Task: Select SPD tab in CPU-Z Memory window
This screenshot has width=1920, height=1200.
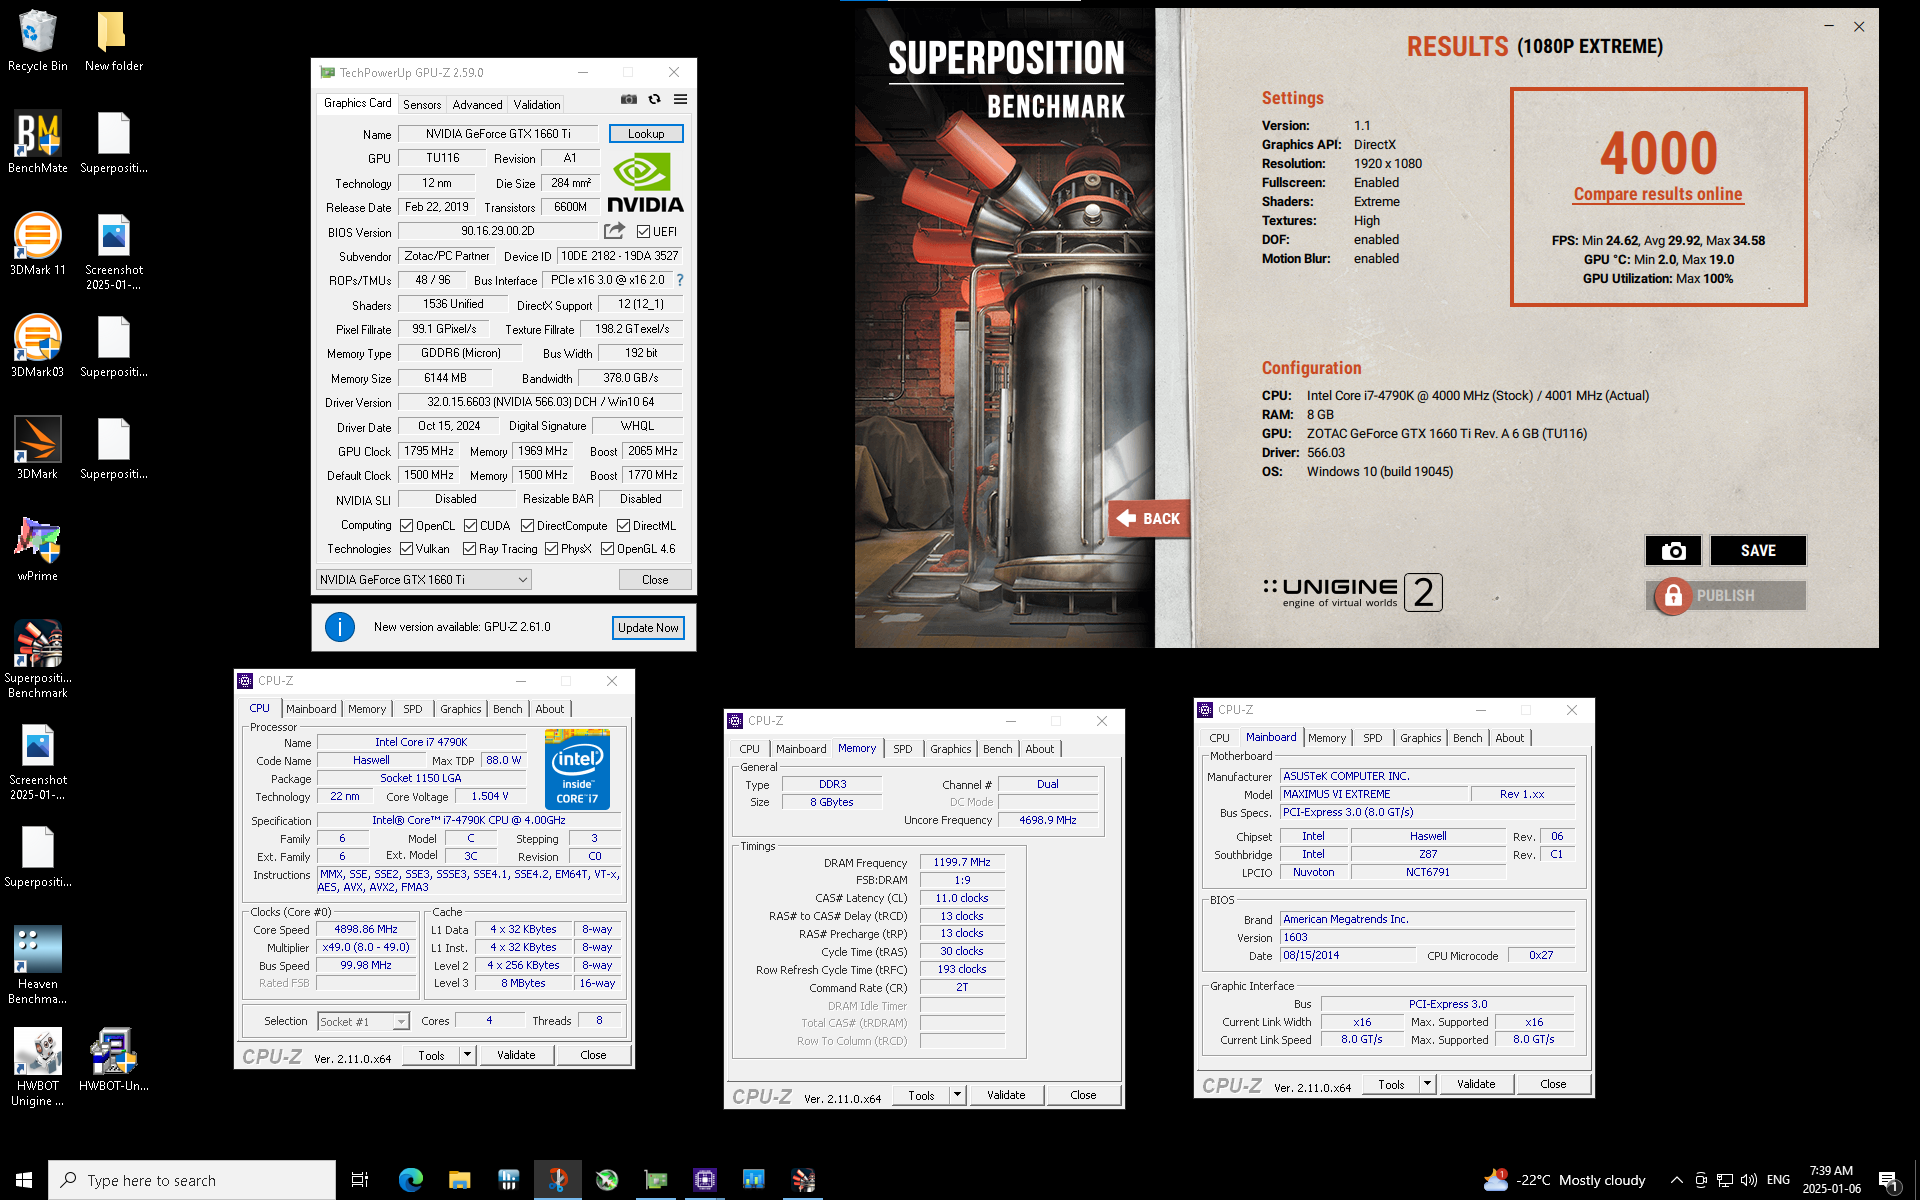Action: tap(903, 749)
